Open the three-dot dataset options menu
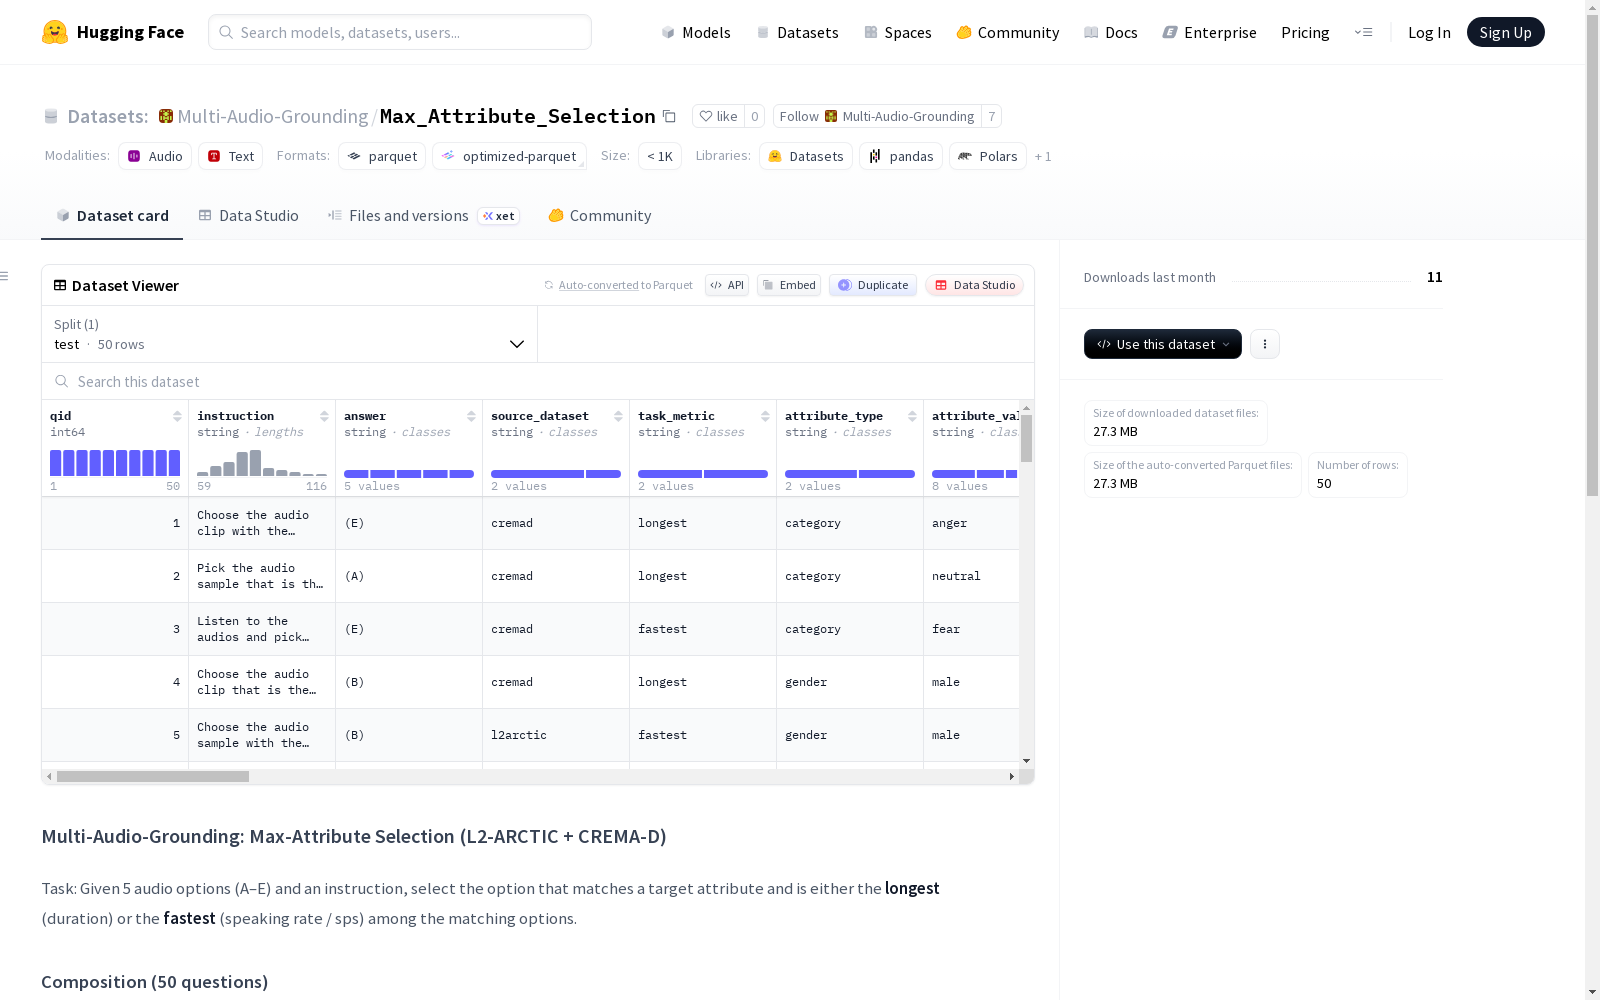The width and height of the screenshot is (1600, 1000). (1265, 344)
